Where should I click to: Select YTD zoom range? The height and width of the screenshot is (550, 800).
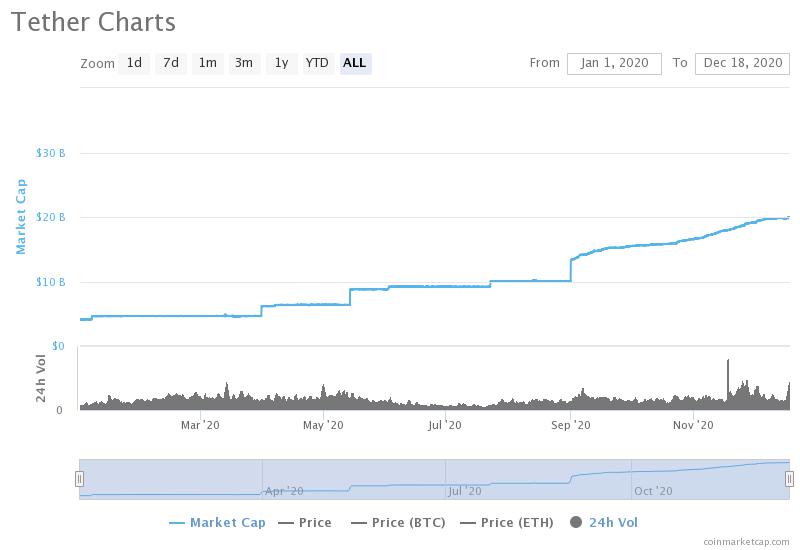click(x=317, y=63)
